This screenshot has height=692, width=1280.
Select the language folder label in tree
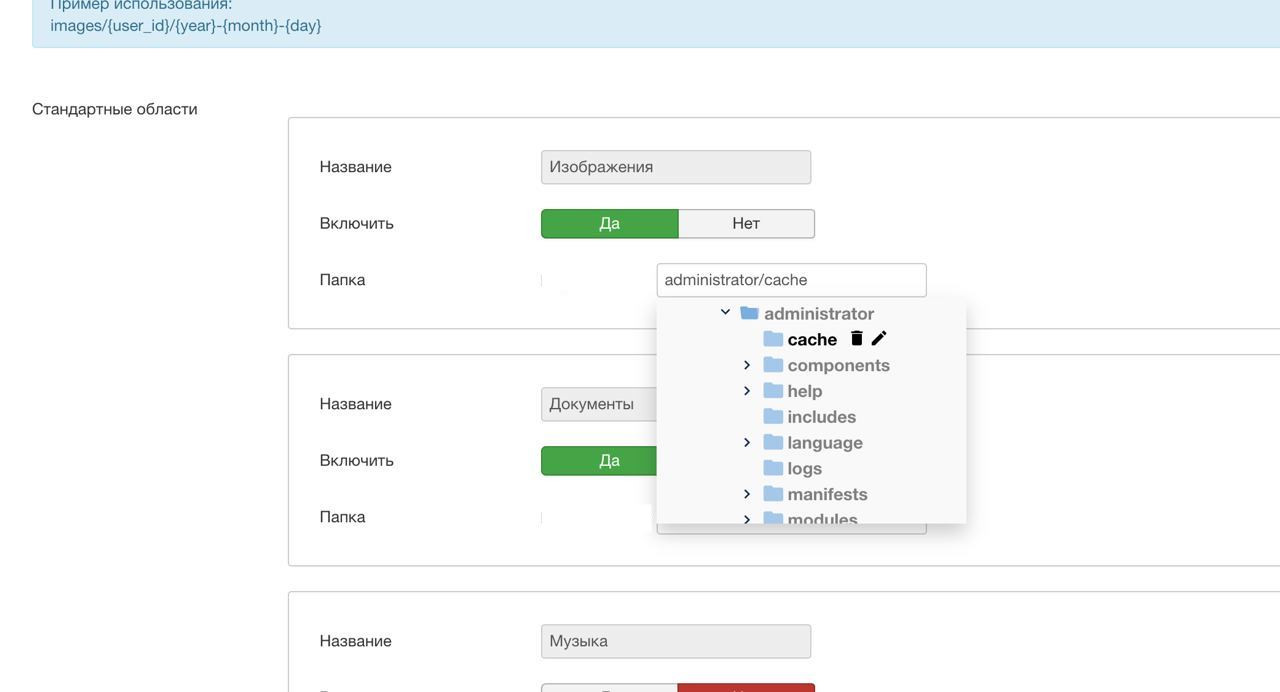click(x=824, y=443)
